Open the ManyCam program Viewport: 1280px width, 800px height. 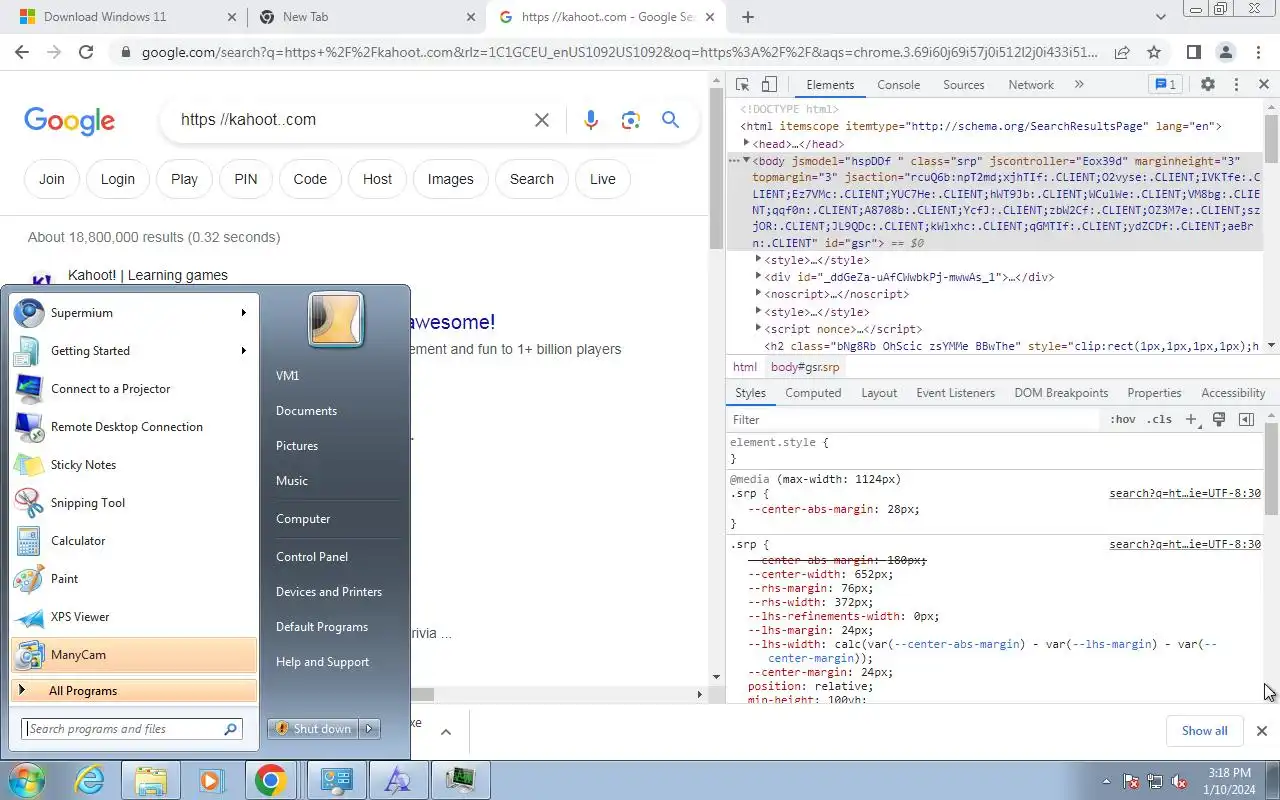coord(134,655)
